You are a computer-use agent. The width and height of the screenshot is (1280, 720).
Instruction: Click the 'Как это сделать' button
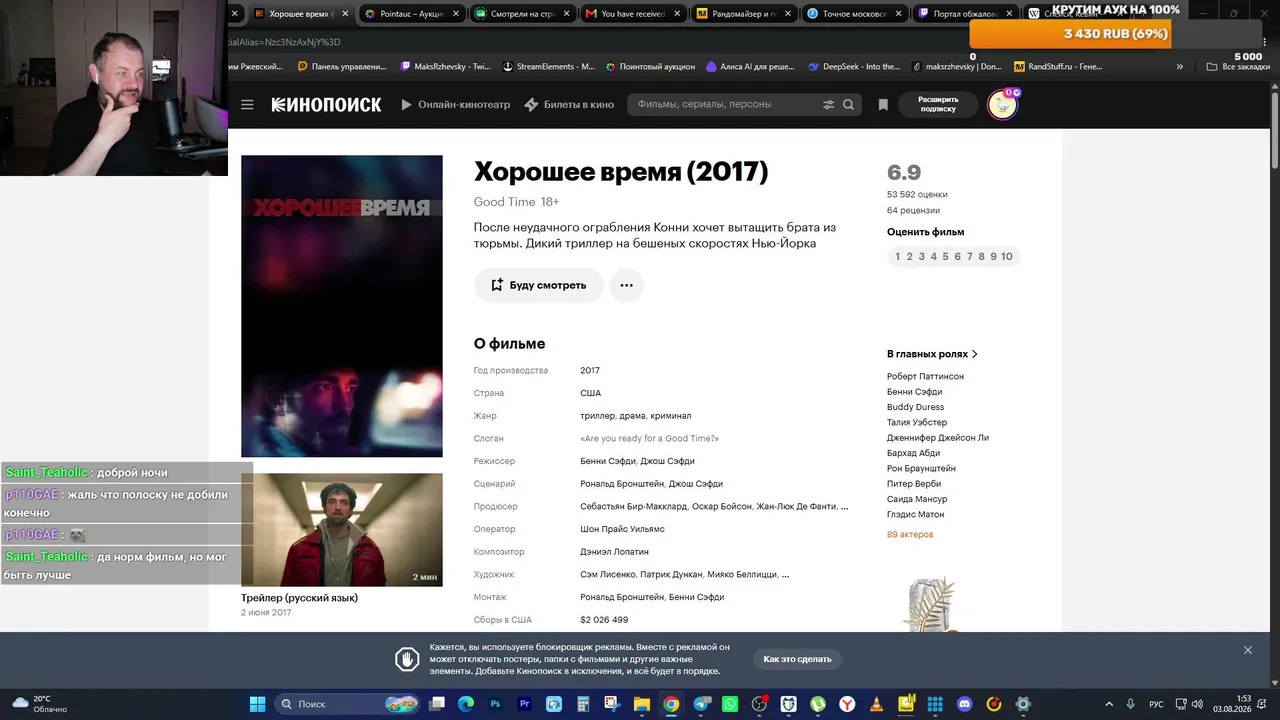[x=797, y=659]
